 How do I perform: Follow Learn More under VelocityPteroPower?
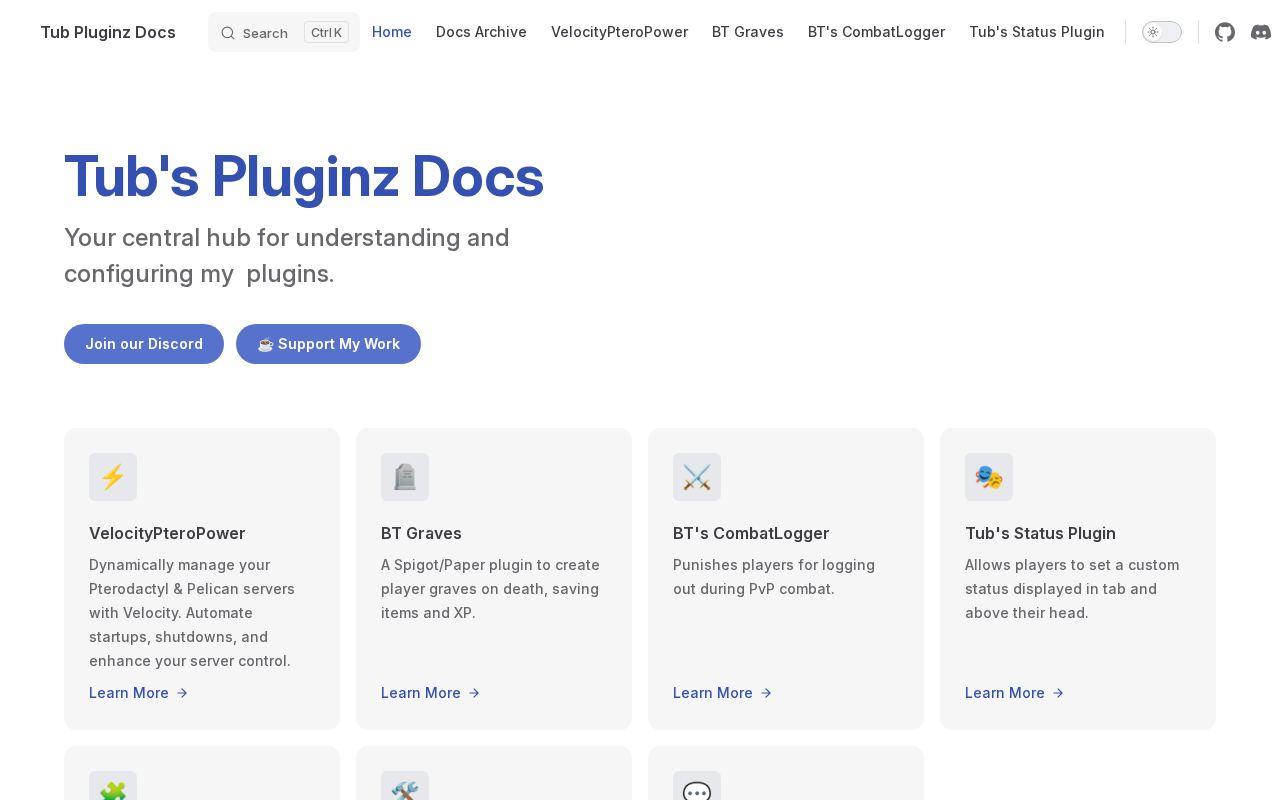(139, 693)
